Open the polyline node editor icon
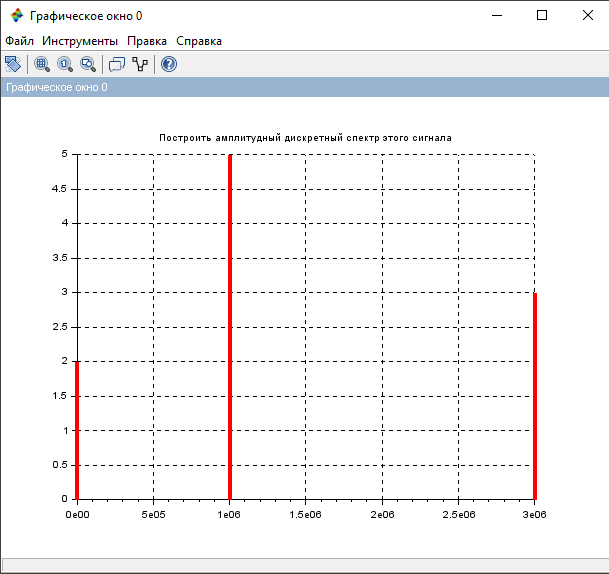The height and width of the screenshot is (574, 609). click(x=140, y=64)
